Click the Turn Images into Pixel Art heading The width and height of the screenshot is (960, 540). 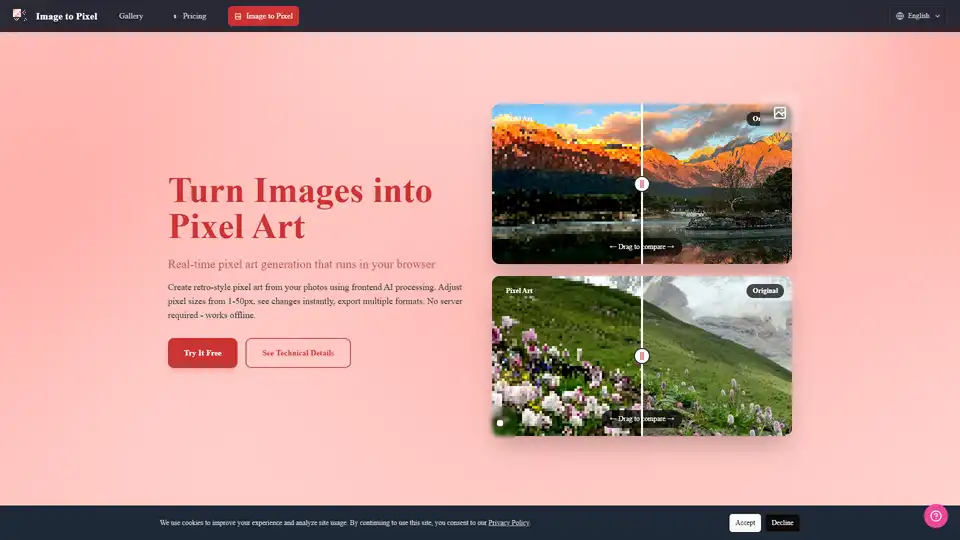click(300, 208)
